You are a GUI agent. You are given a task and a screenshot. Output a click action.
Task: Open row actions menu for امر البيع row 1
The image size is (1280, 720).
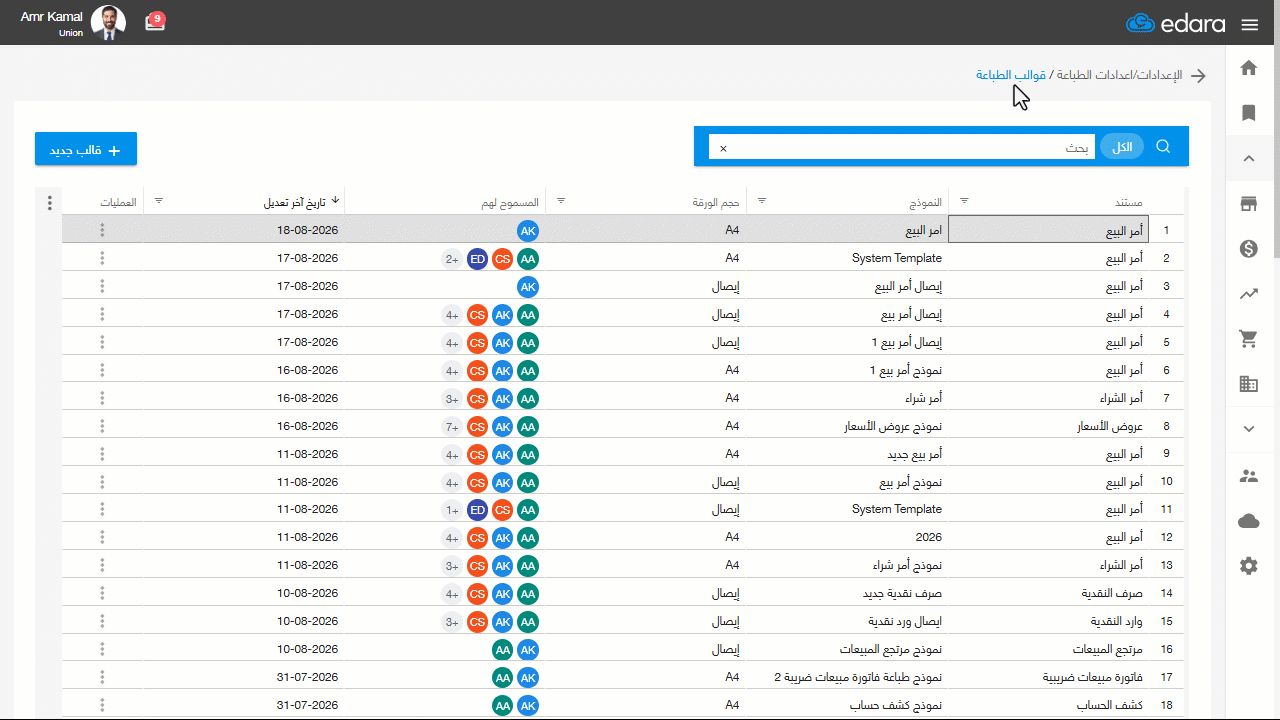(x=102, y=230)
